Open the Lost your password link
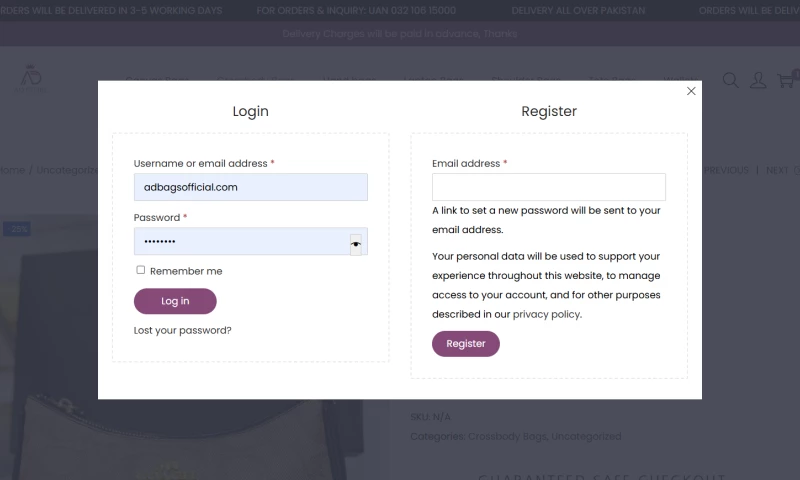The height and width of the screenshot is (480, 800). pyautogui.click(x=182, y=330)
